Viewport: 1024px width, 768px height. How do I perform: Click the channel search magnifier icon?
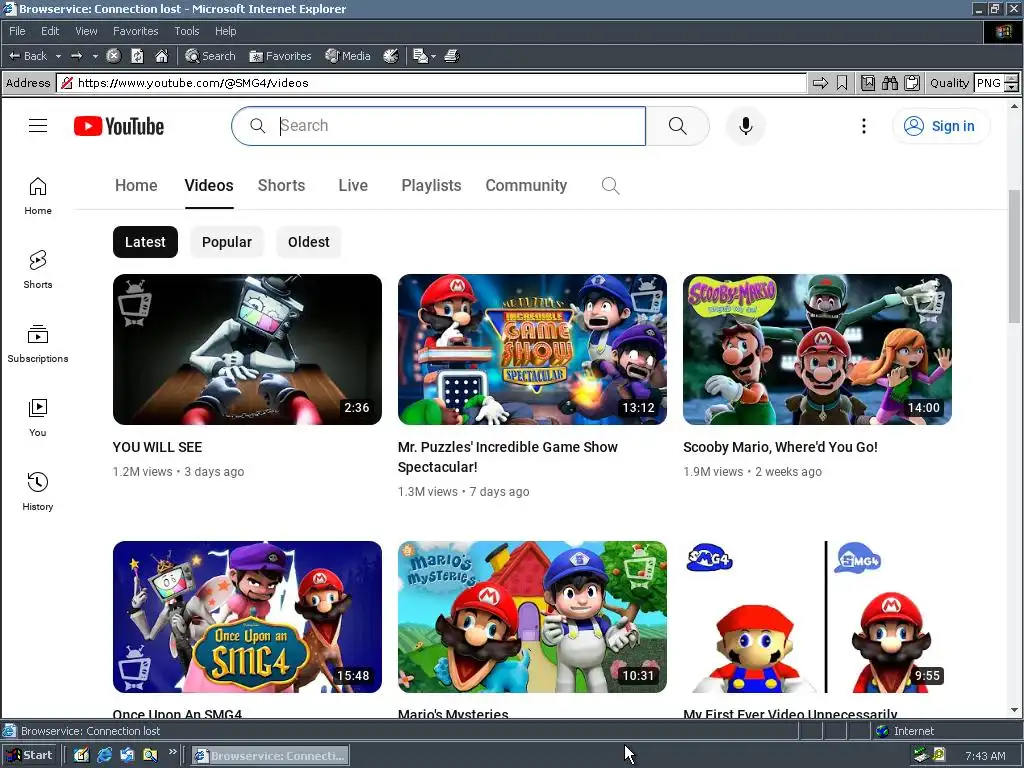[x=610, y=185]
